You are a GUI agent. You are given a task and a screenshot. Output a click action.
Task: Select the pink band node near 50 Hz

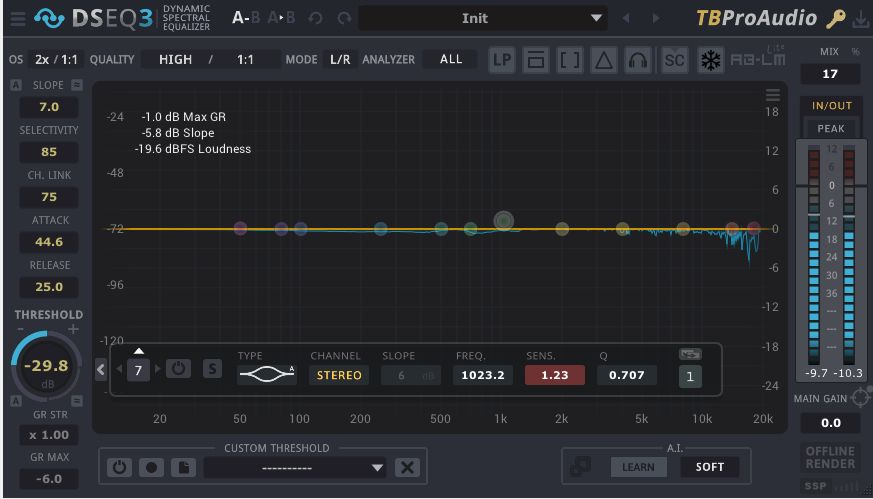(x=240, y=228)
